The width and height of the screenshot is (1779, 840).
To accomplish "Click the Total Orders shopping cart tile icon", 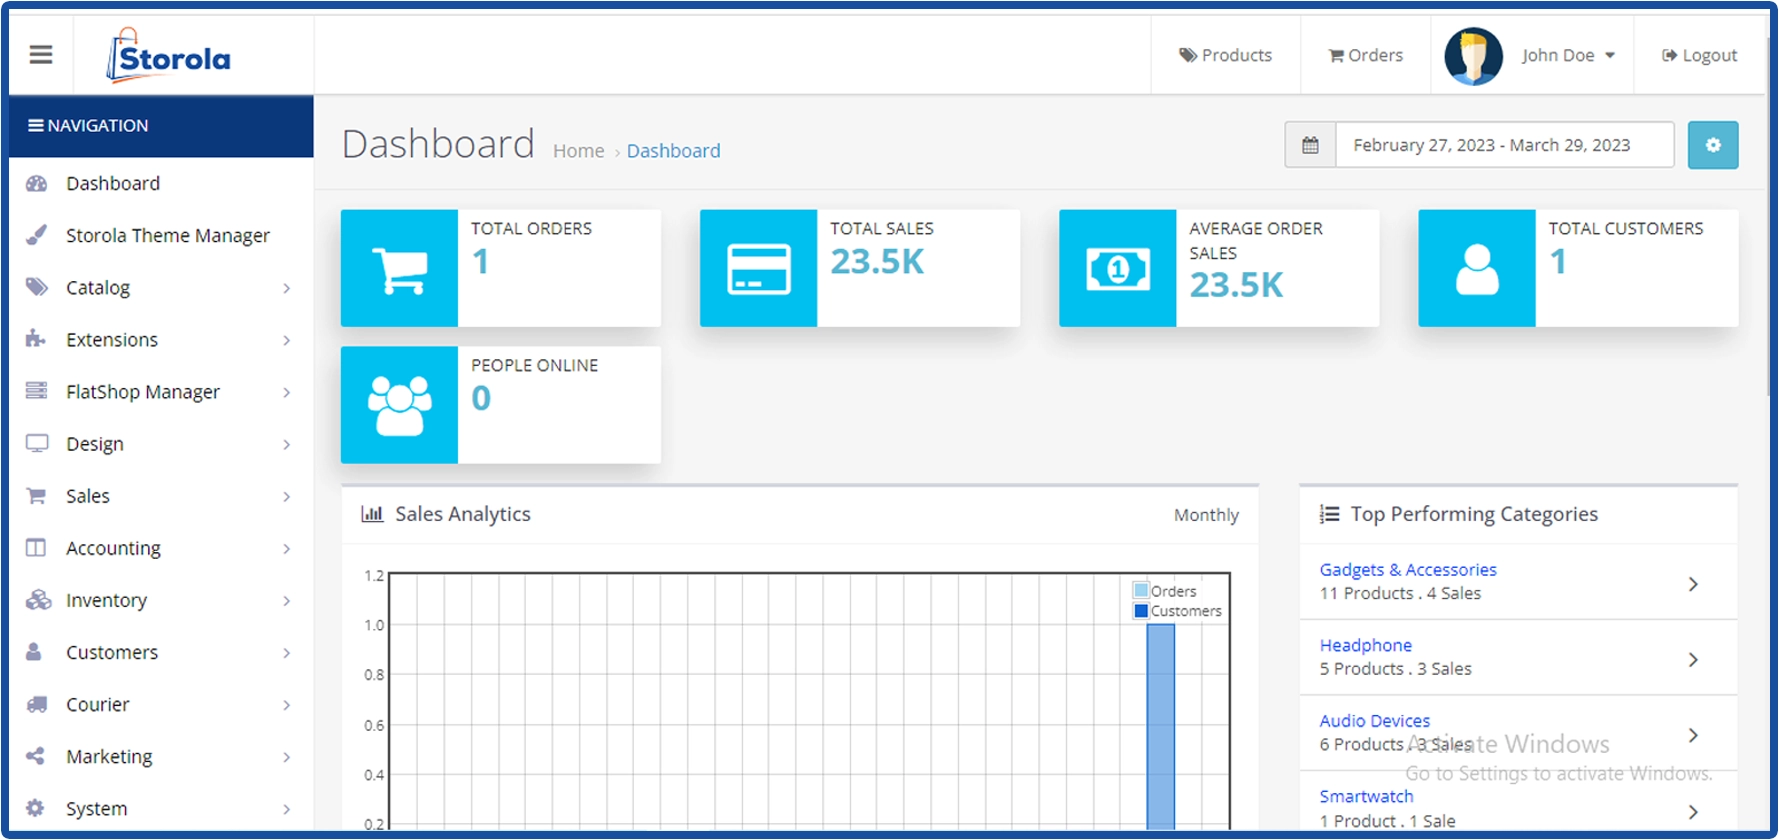I will point(399,268).
